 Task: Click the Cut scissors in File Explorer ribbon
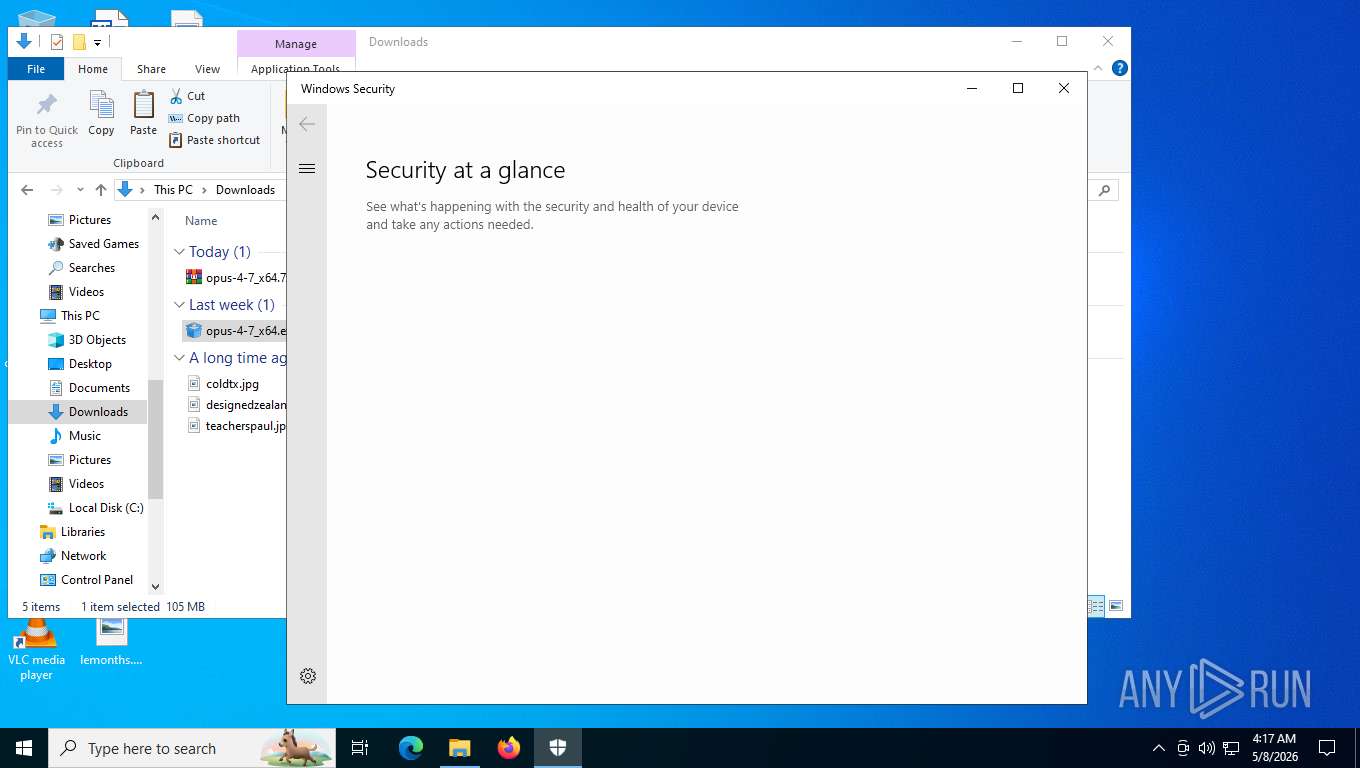click(187, 96)
